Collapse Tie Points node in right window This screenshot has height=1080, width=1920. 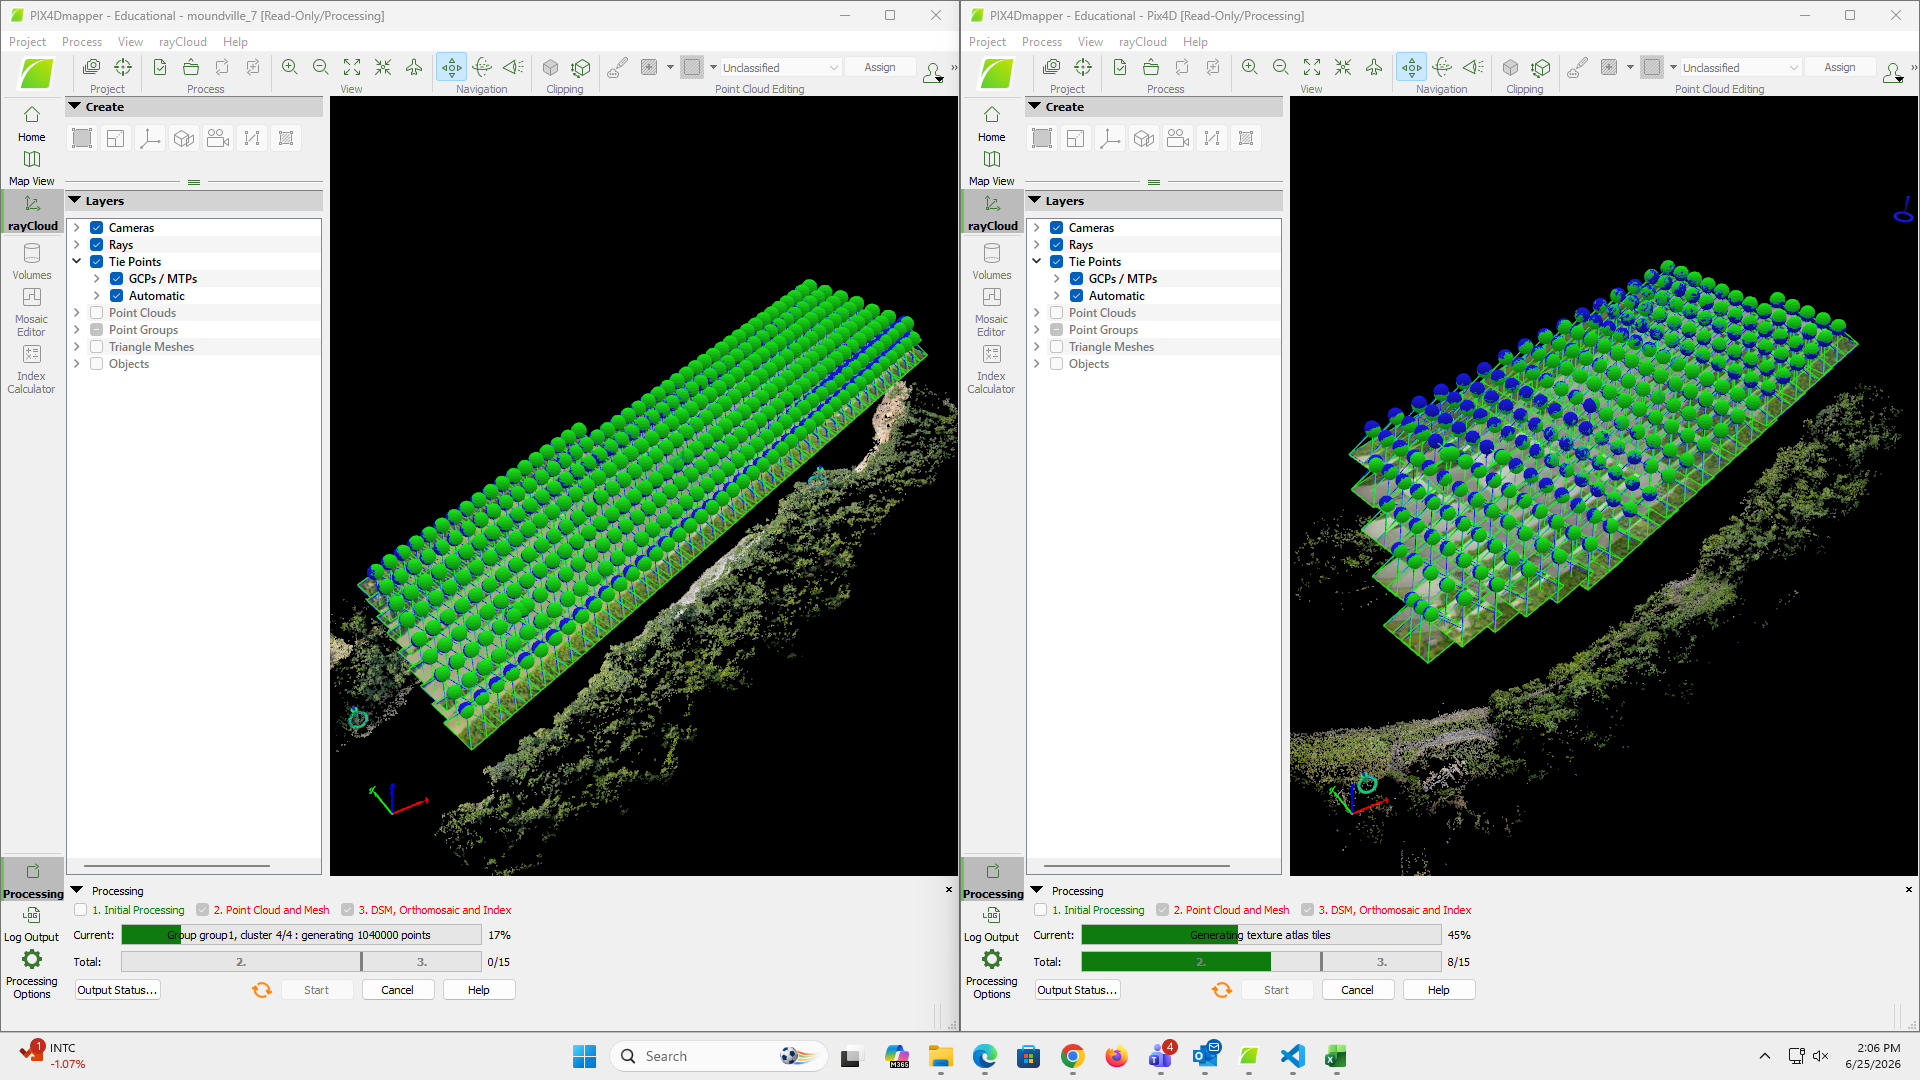[x=1037, y=262]
